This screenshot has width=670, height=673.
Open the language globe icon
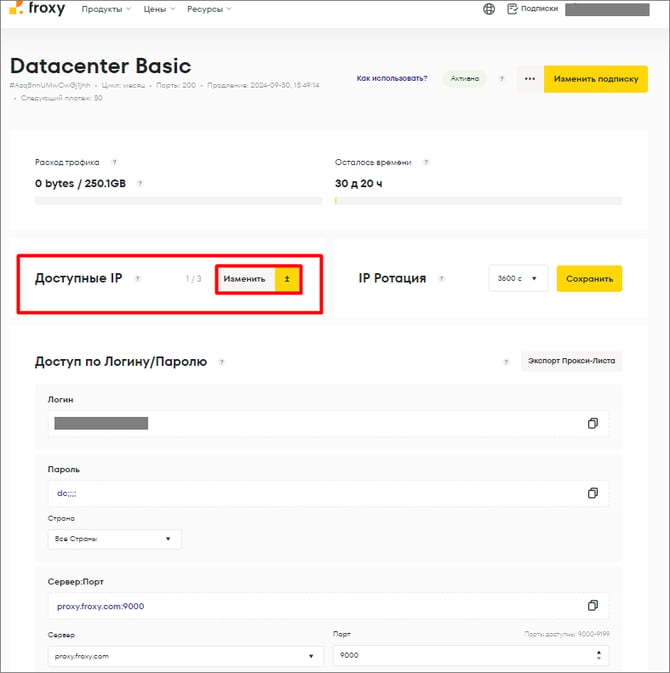tap(489, 9)
